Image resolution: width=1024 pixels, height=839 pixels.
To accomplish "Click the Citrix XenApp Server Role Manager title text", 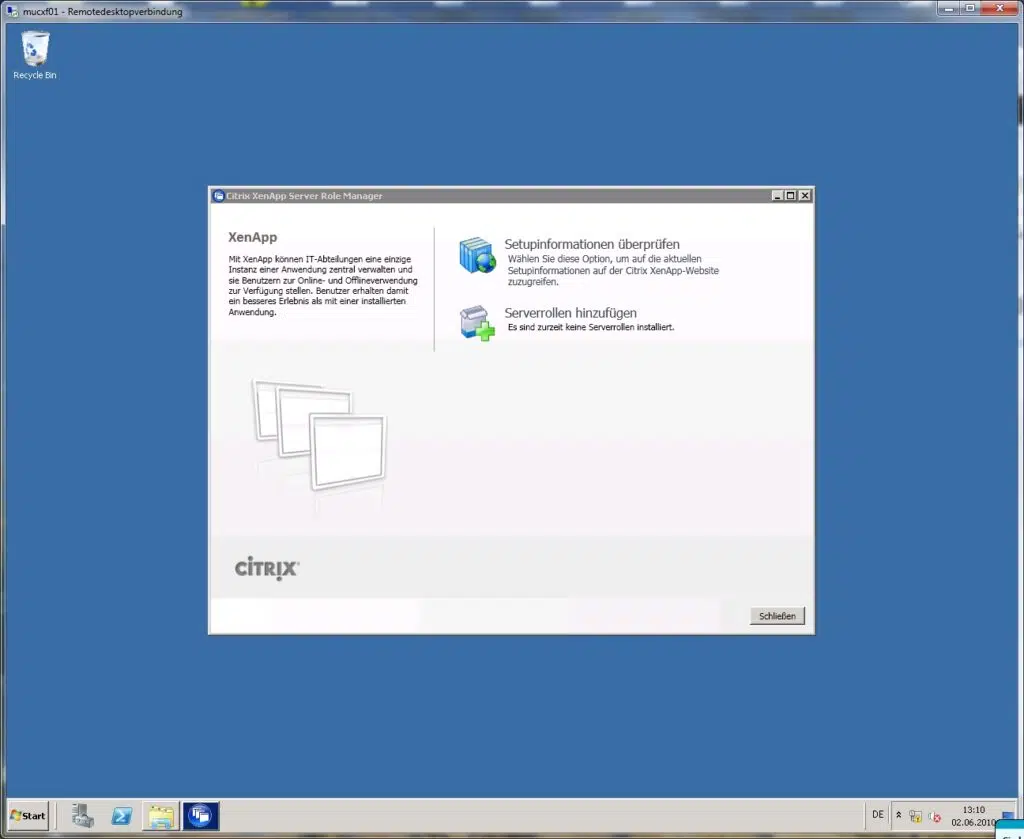I will coord(304,196).
